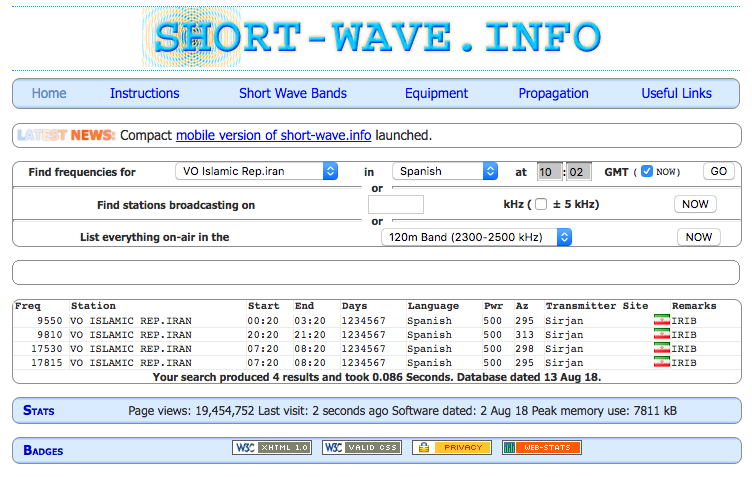752x477 pixels.
Task: Click end time 03:20 in results
Action: [310, 321]
